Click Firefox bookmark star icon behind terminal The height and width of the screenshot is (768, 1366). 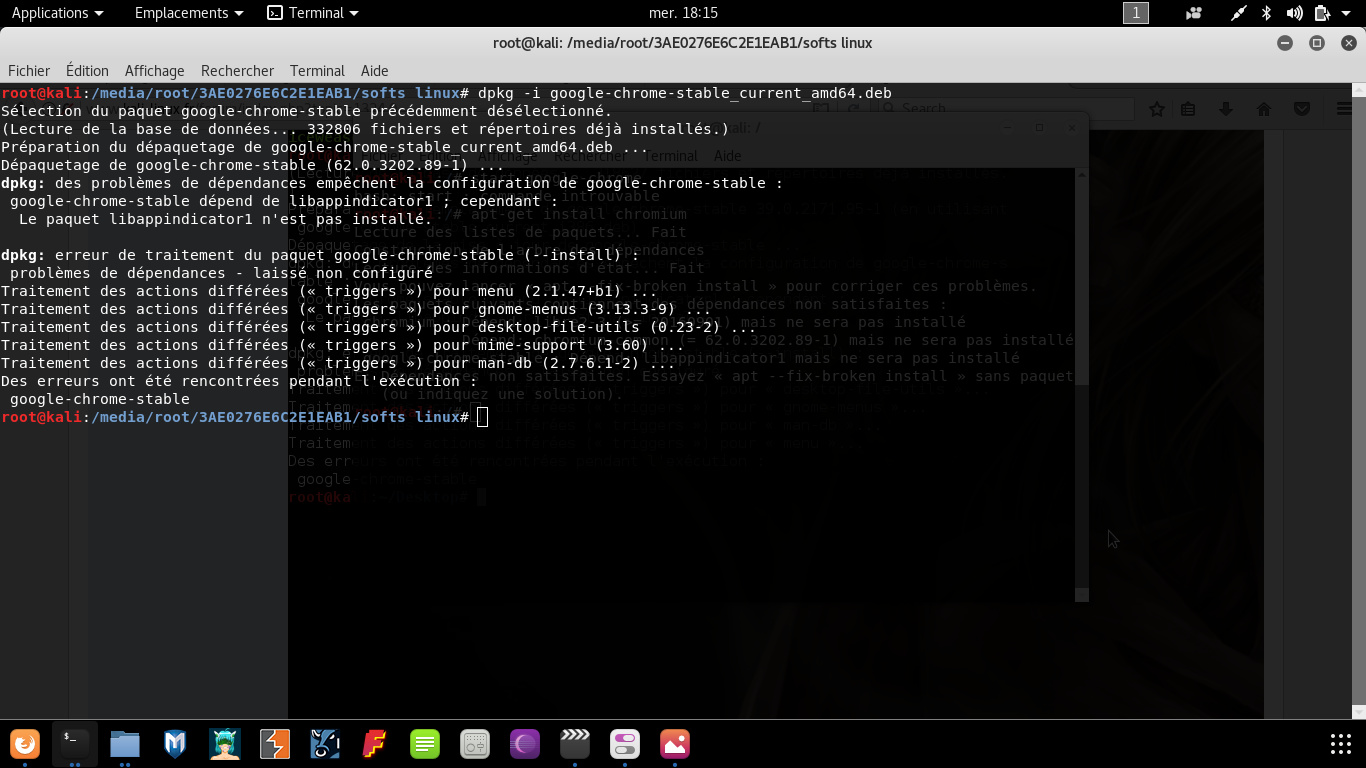pos(1157,109)
